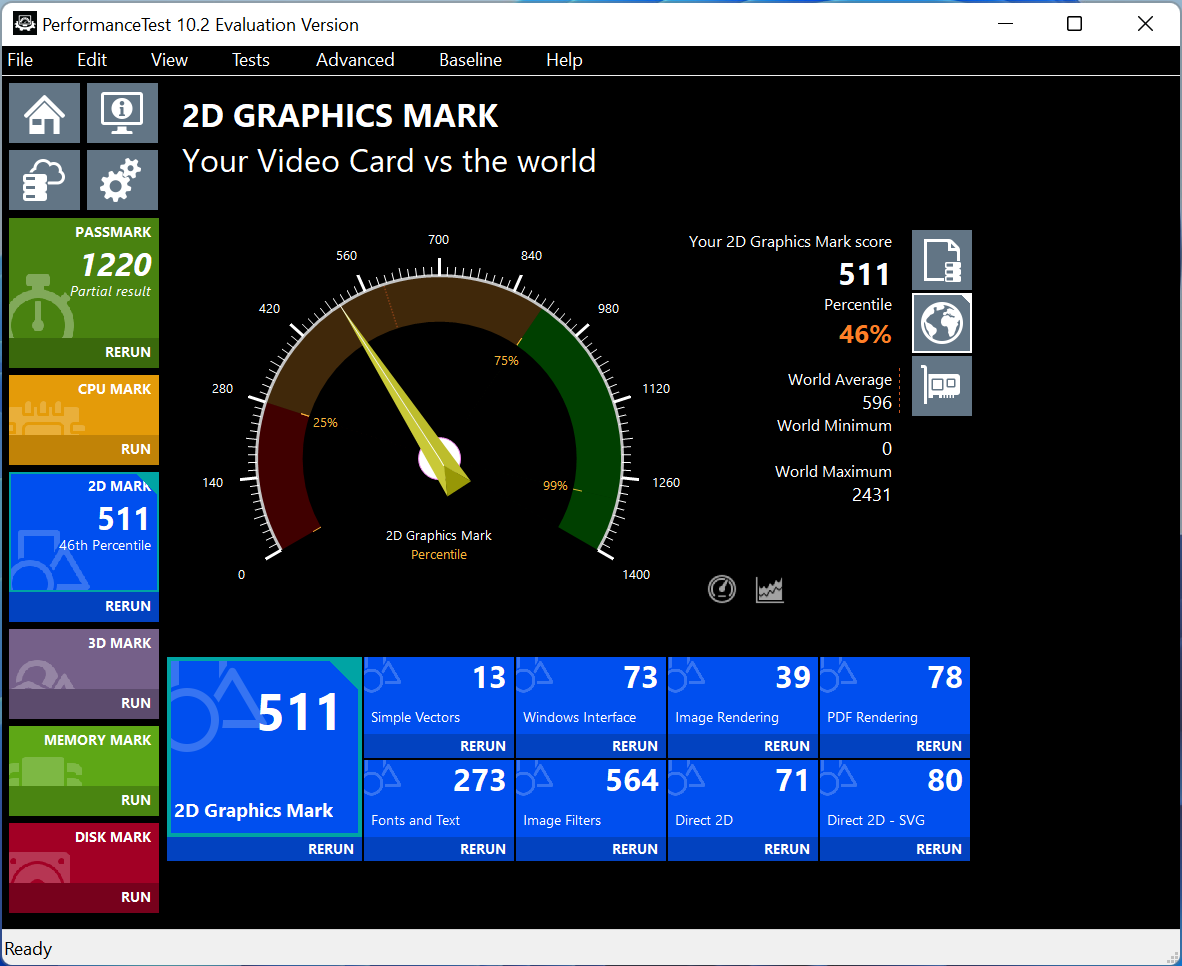Click the Home icon button
The width and height of the screenshot is (1182, 966).
[x=45, y=113]
